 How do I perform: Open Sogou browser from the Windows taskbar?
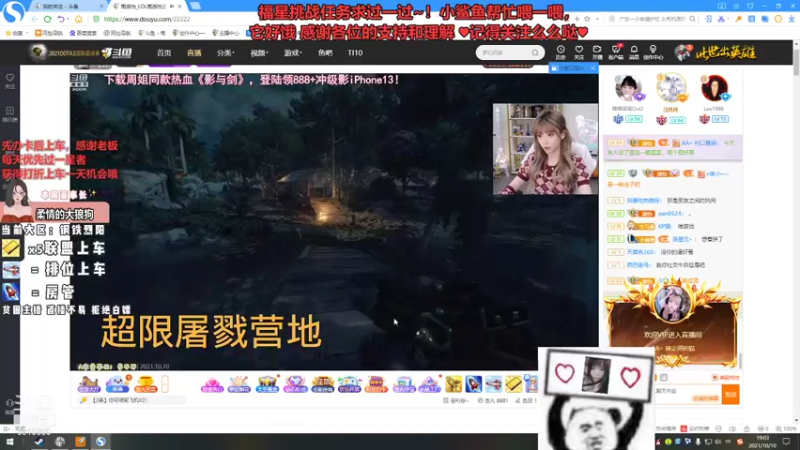pyautogui.click(x=101, y=441)
